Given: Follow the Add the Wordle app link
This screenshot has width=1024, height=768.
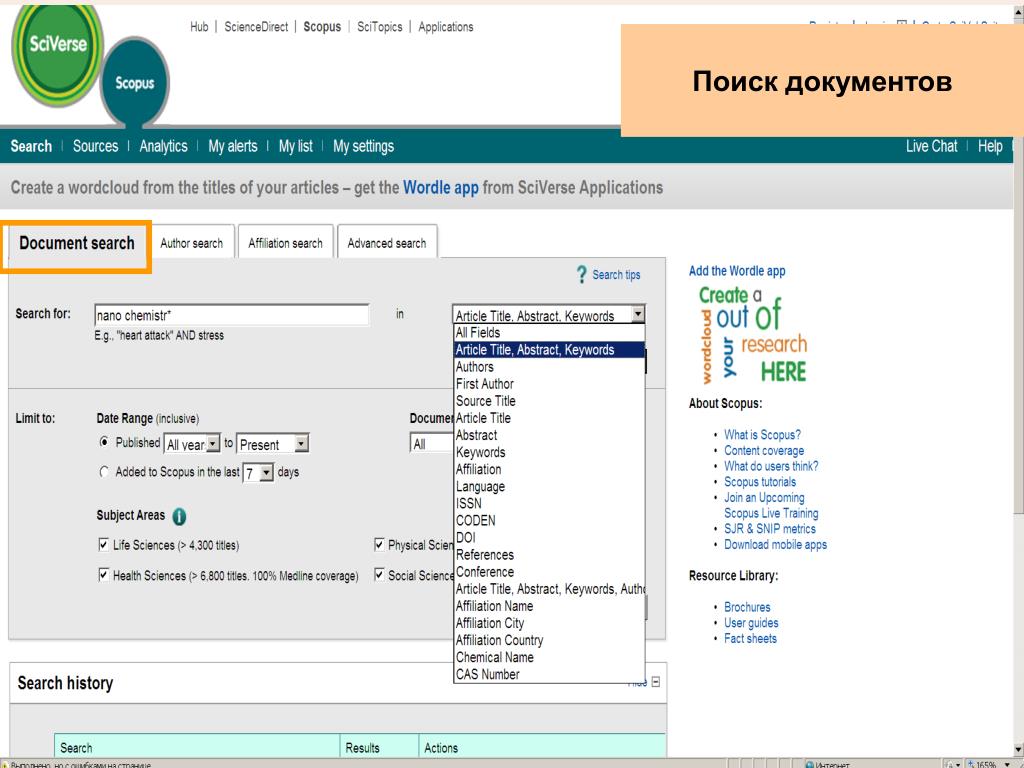Looking at the screenshot, I should (737, 271).
